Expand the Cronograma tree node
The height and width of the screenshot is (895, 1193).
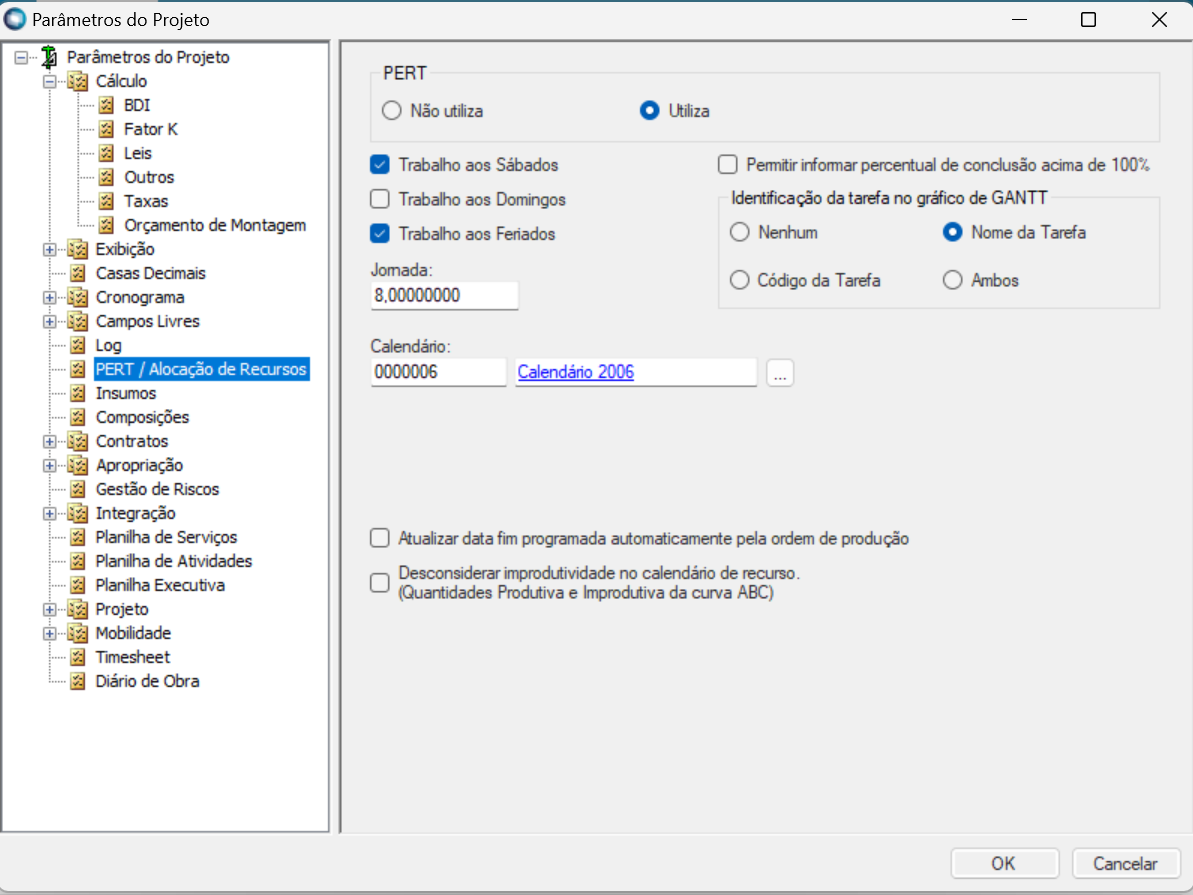(x=49, y=297)
